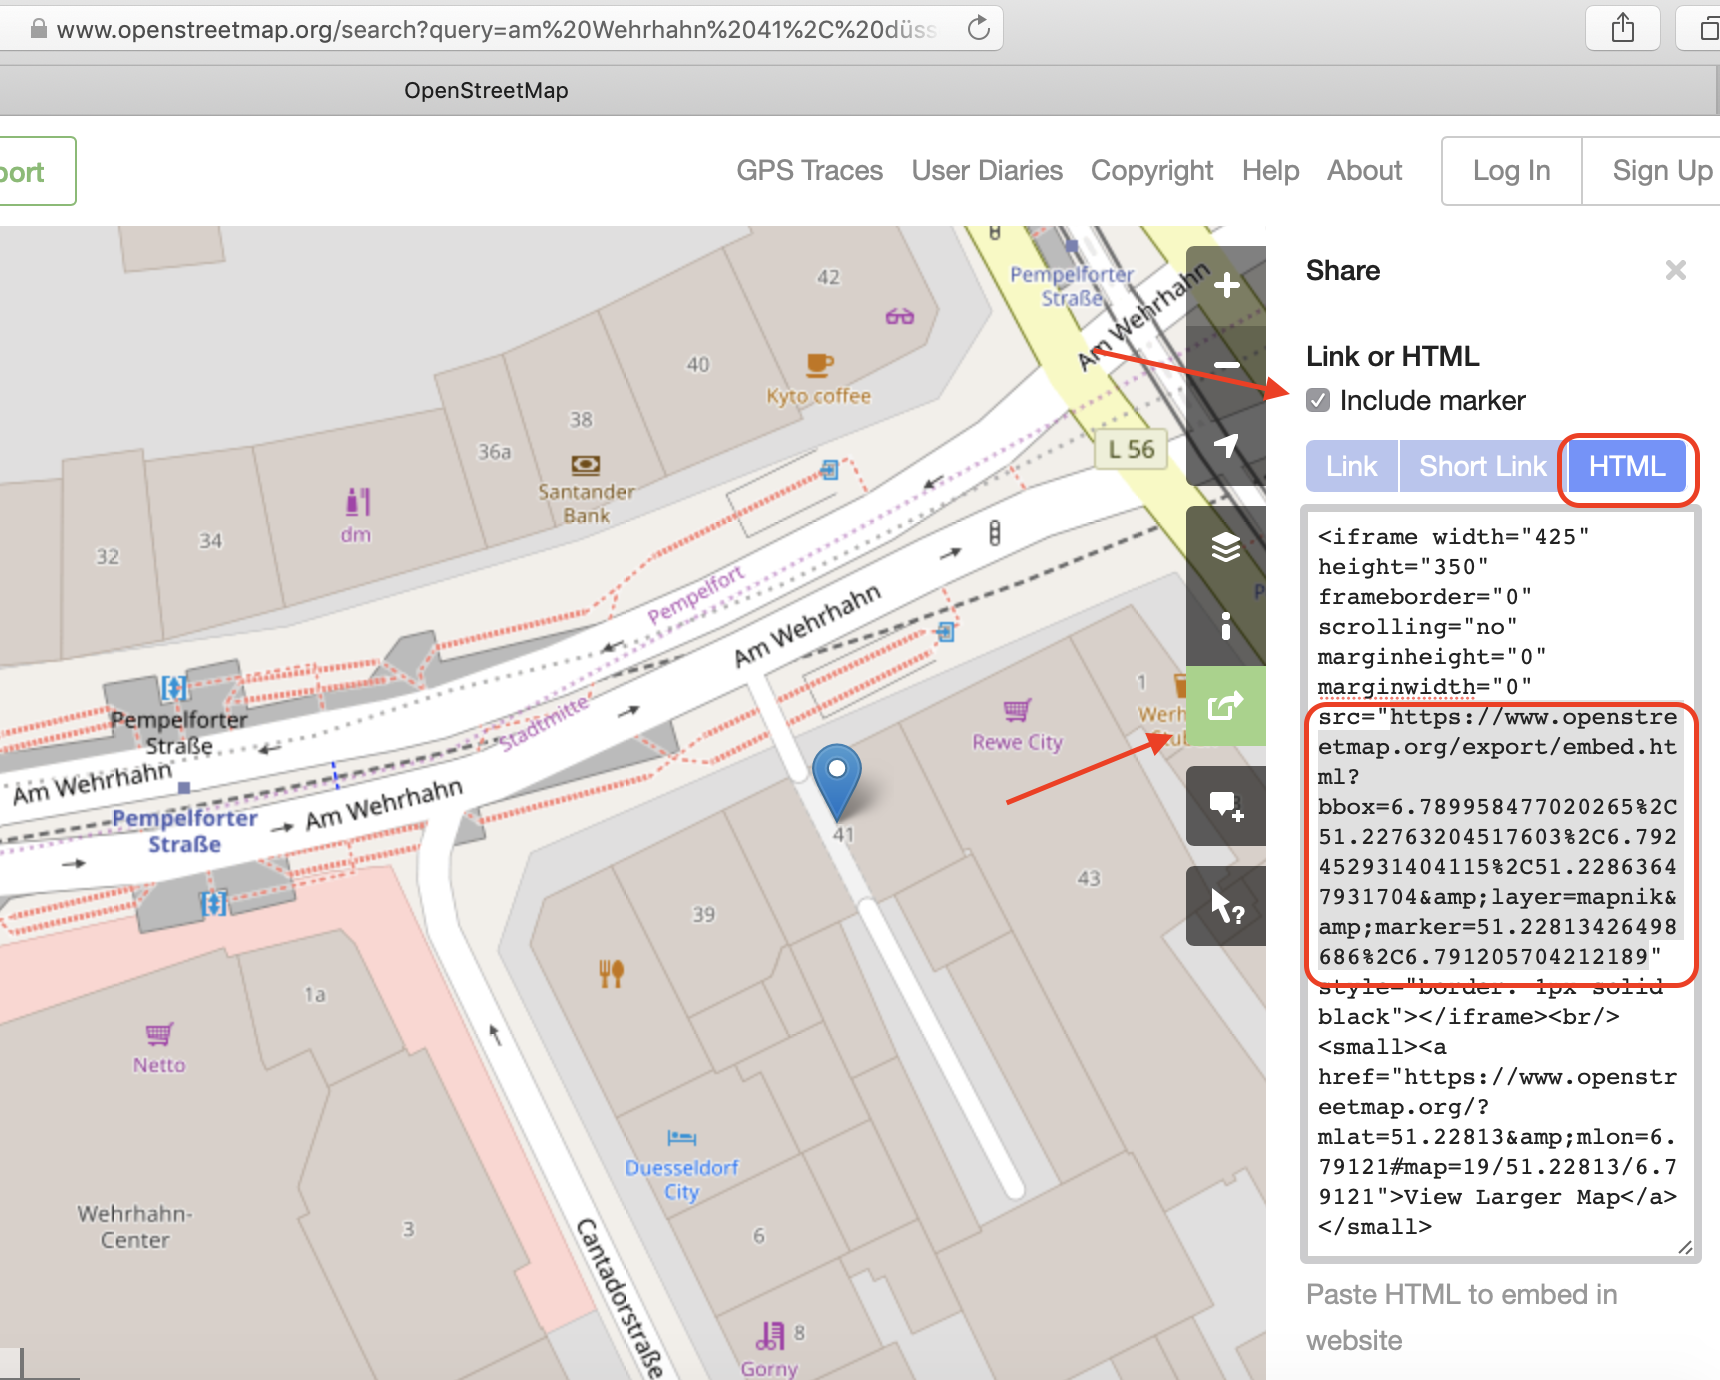1720x1380 pixels.
Task: Close the Share panel
Action: (1676, 270)
